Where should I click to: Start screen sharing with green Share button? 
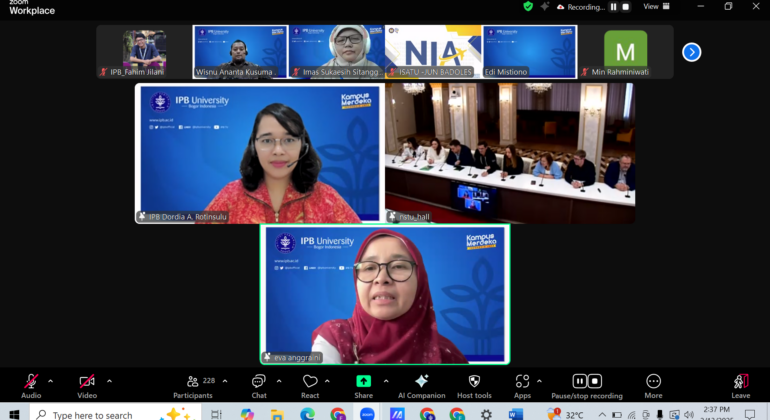coord(363,382)
